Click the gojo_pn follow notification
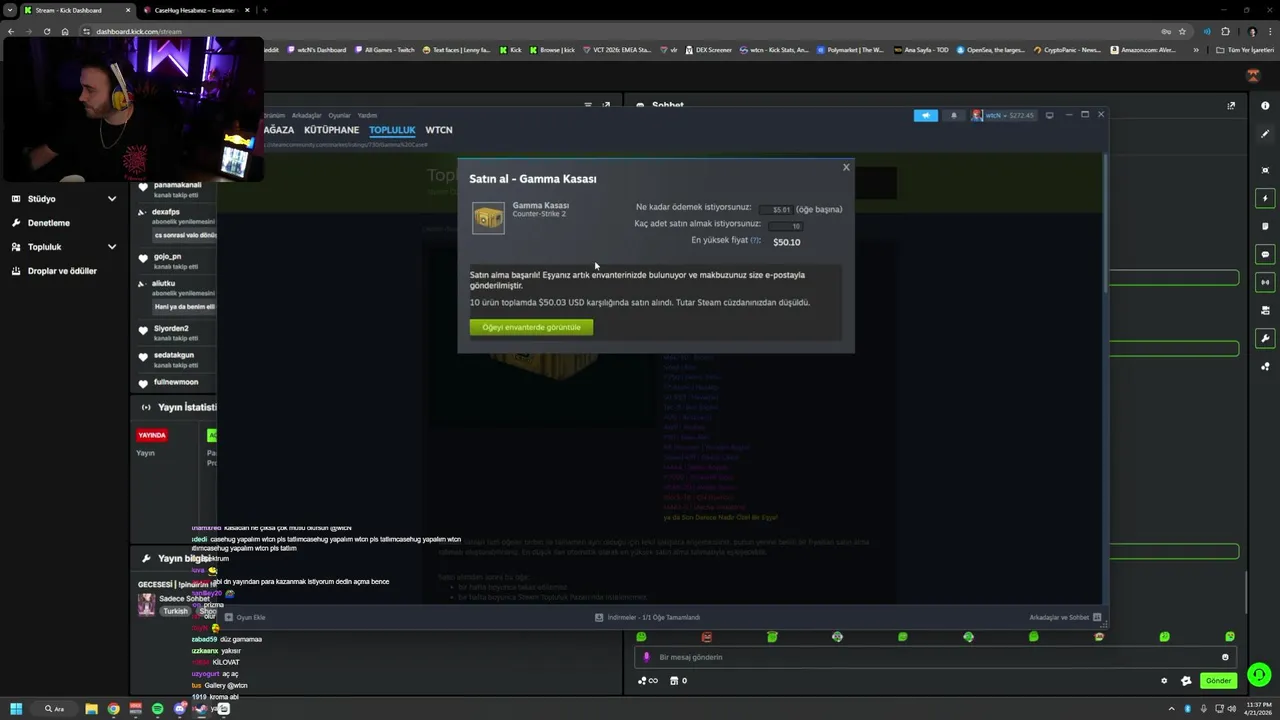This screenshot has width=1280, height=720. point(176,261)
